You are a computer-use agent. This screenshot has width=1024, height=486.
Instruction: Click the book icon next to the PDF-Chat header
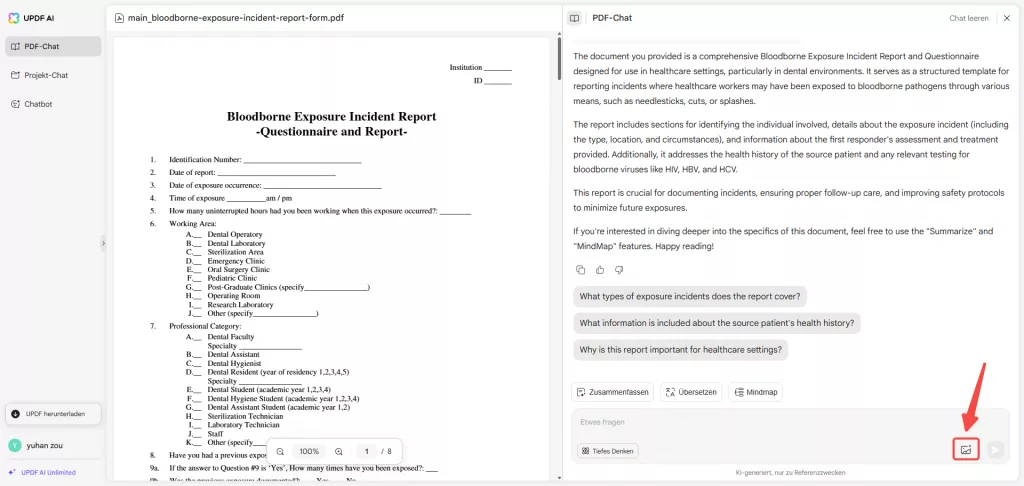pos(574,18)
